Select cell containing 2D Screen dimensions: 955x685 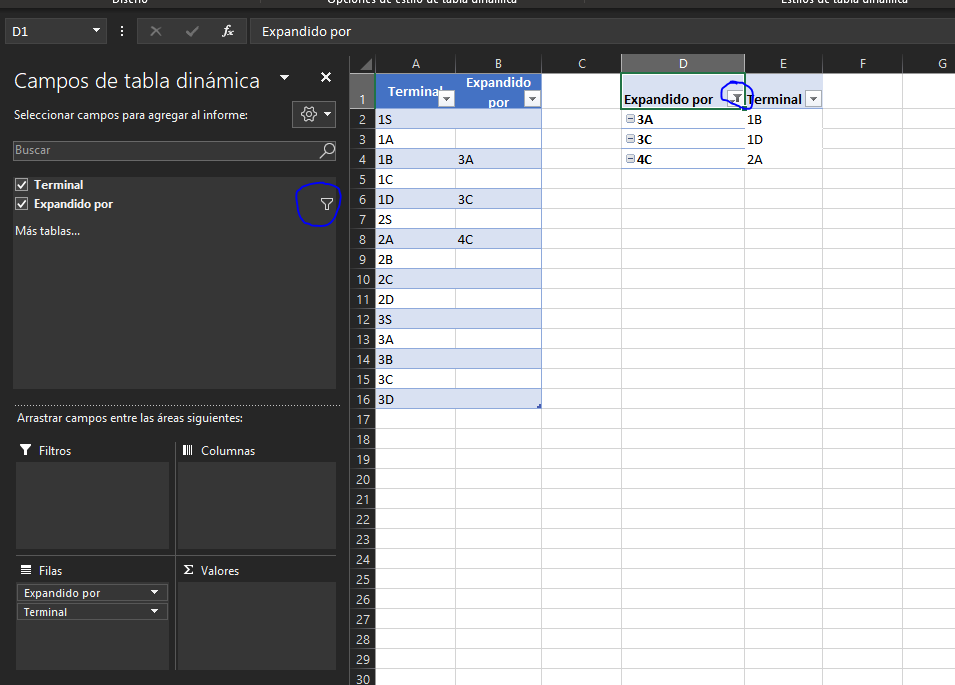click(415, 300)
